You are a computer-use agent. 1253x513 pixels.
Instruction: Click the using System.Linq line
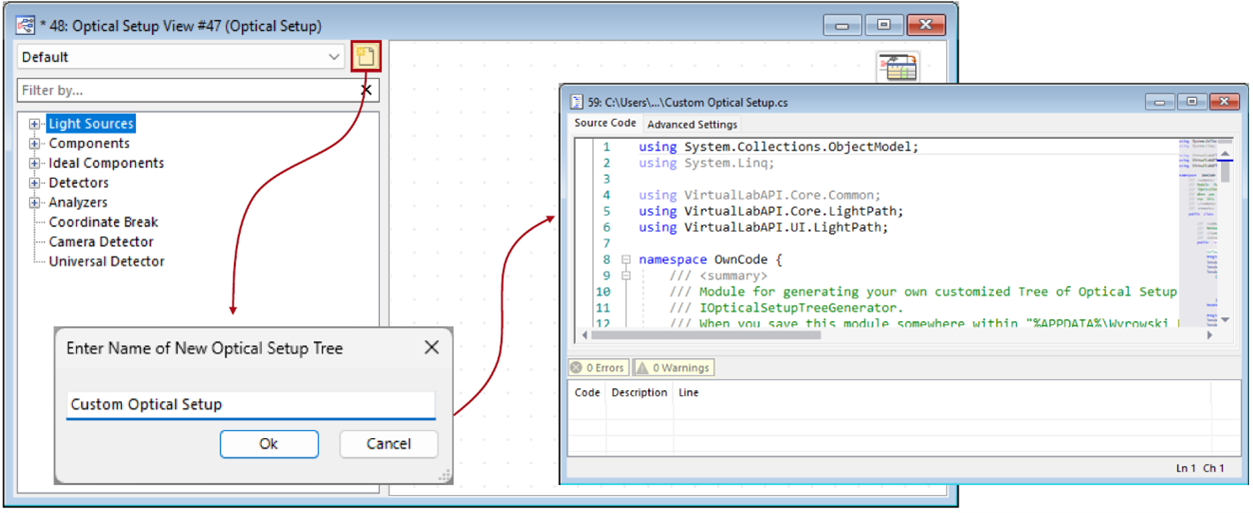[707, 163]
